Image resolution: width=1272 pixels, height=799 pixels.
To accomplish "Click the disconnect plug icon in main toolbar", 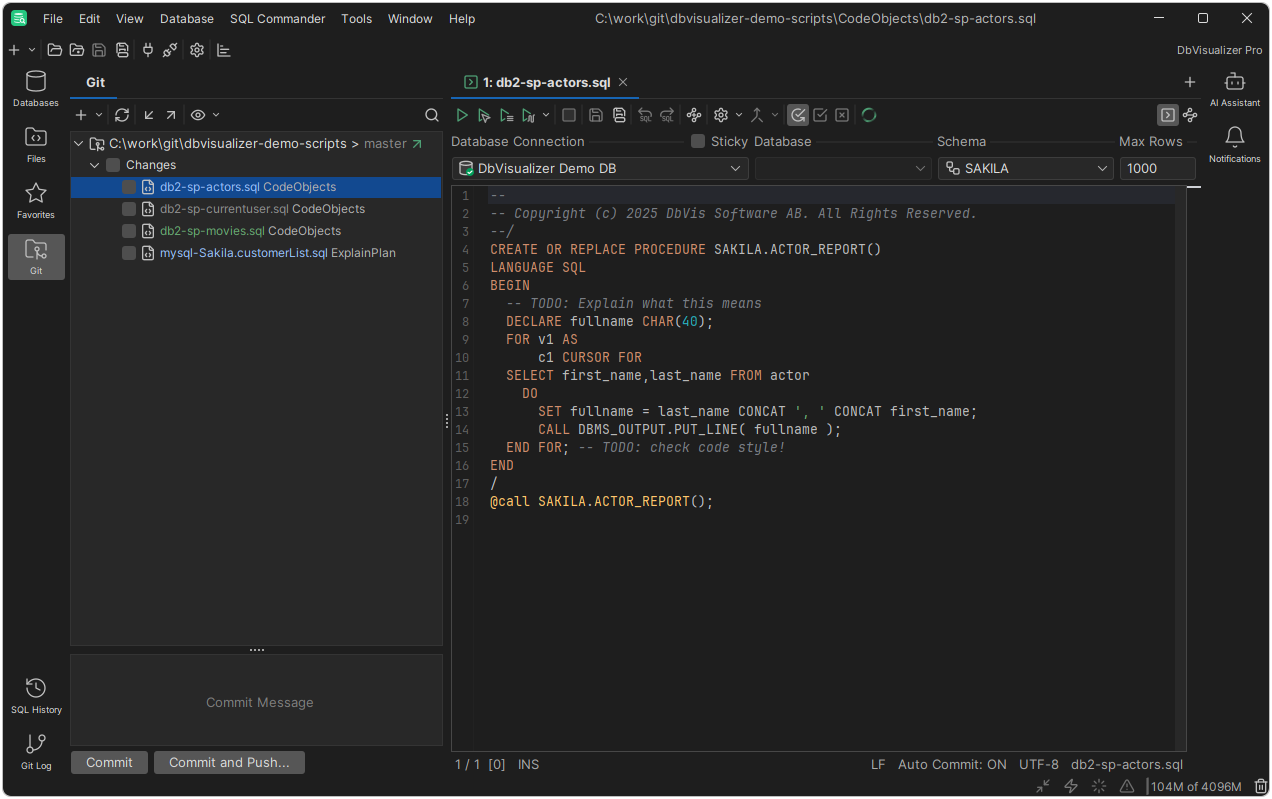I will coord(170,50).
